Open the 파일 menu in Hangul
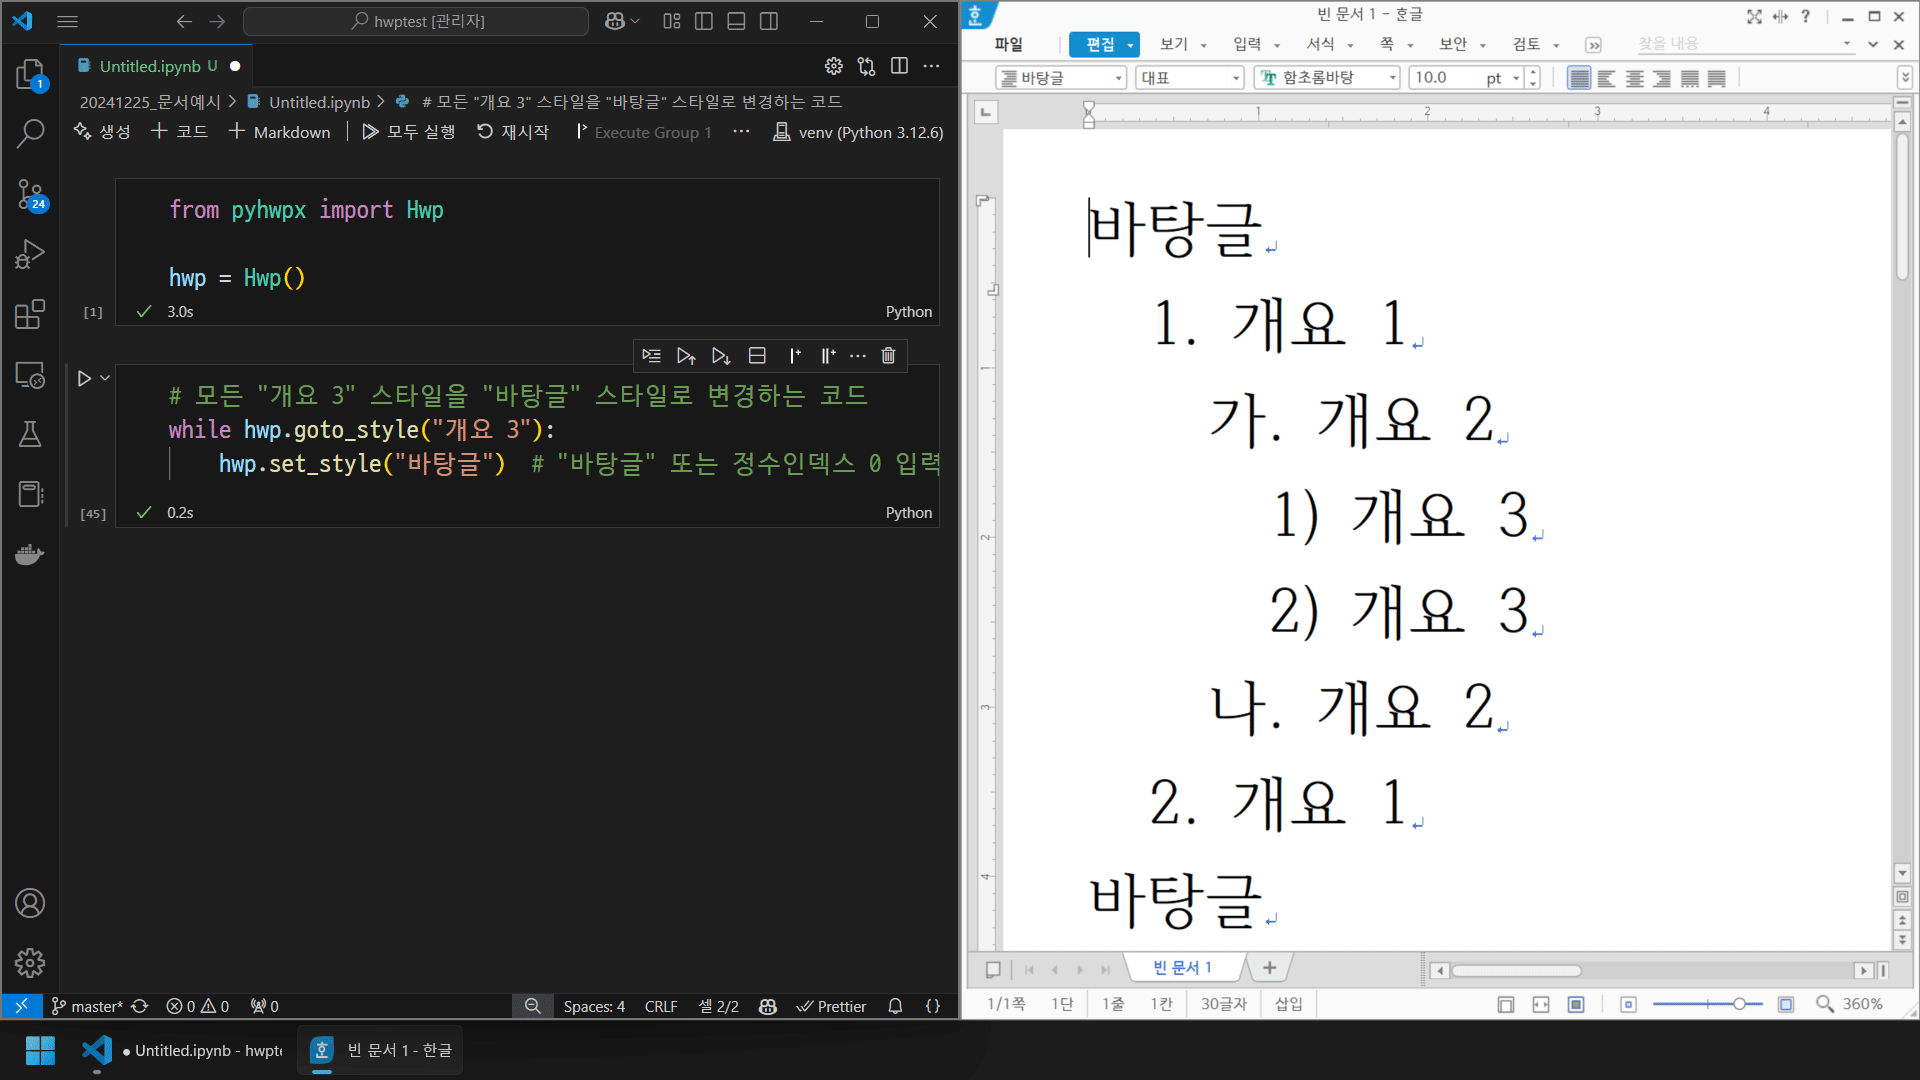 [1008, 44]
